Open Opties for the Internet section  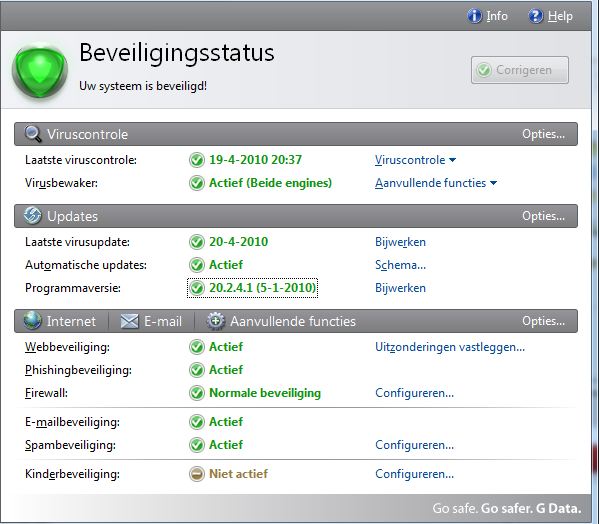543,321
